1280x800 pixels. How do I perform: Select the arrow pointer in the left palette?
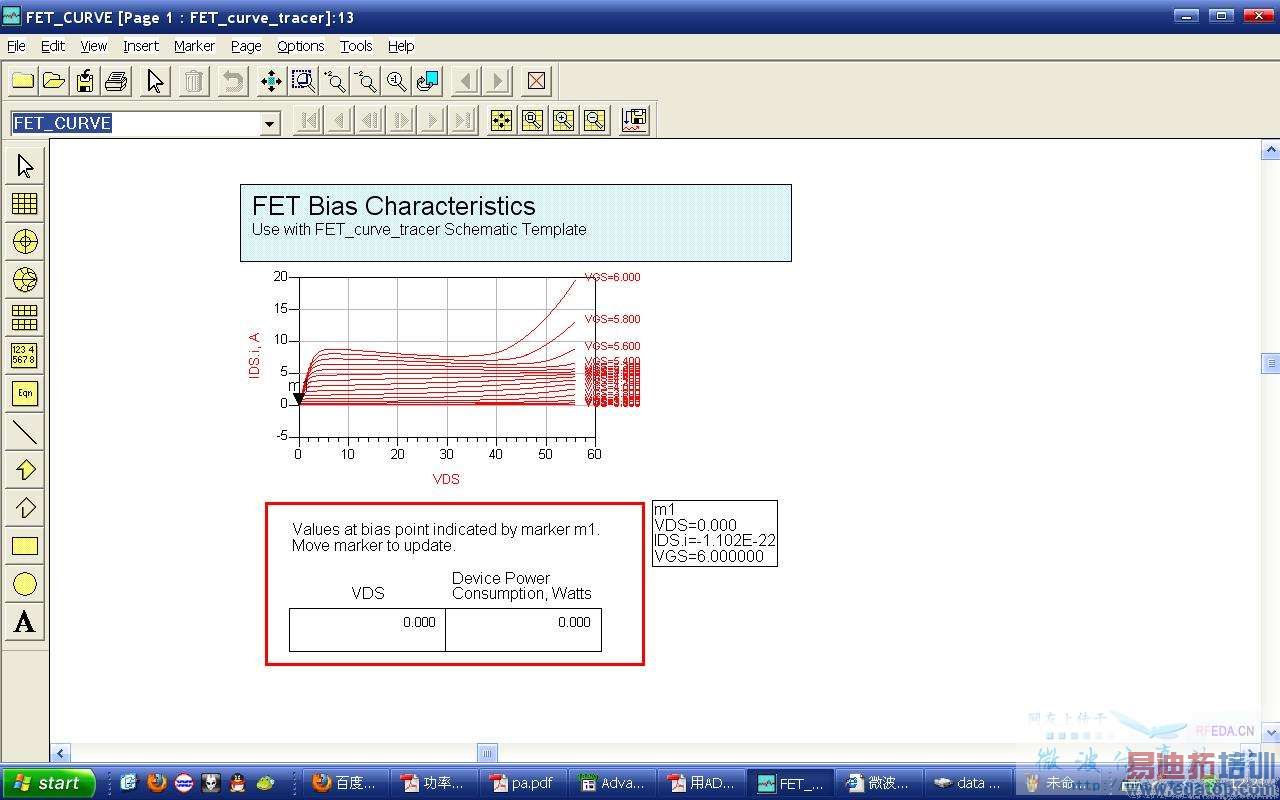point(25,166)
